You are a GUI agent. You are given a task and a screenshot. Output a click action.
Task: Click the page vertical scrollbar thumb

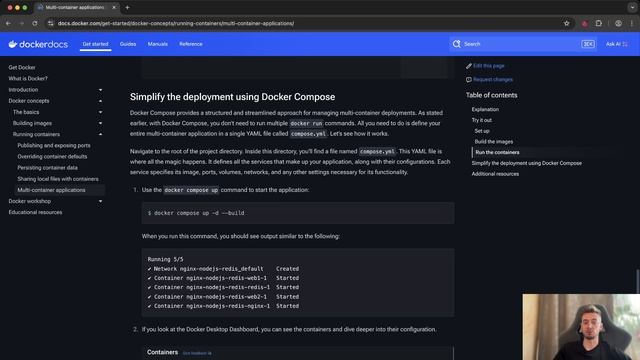(638, 281)
